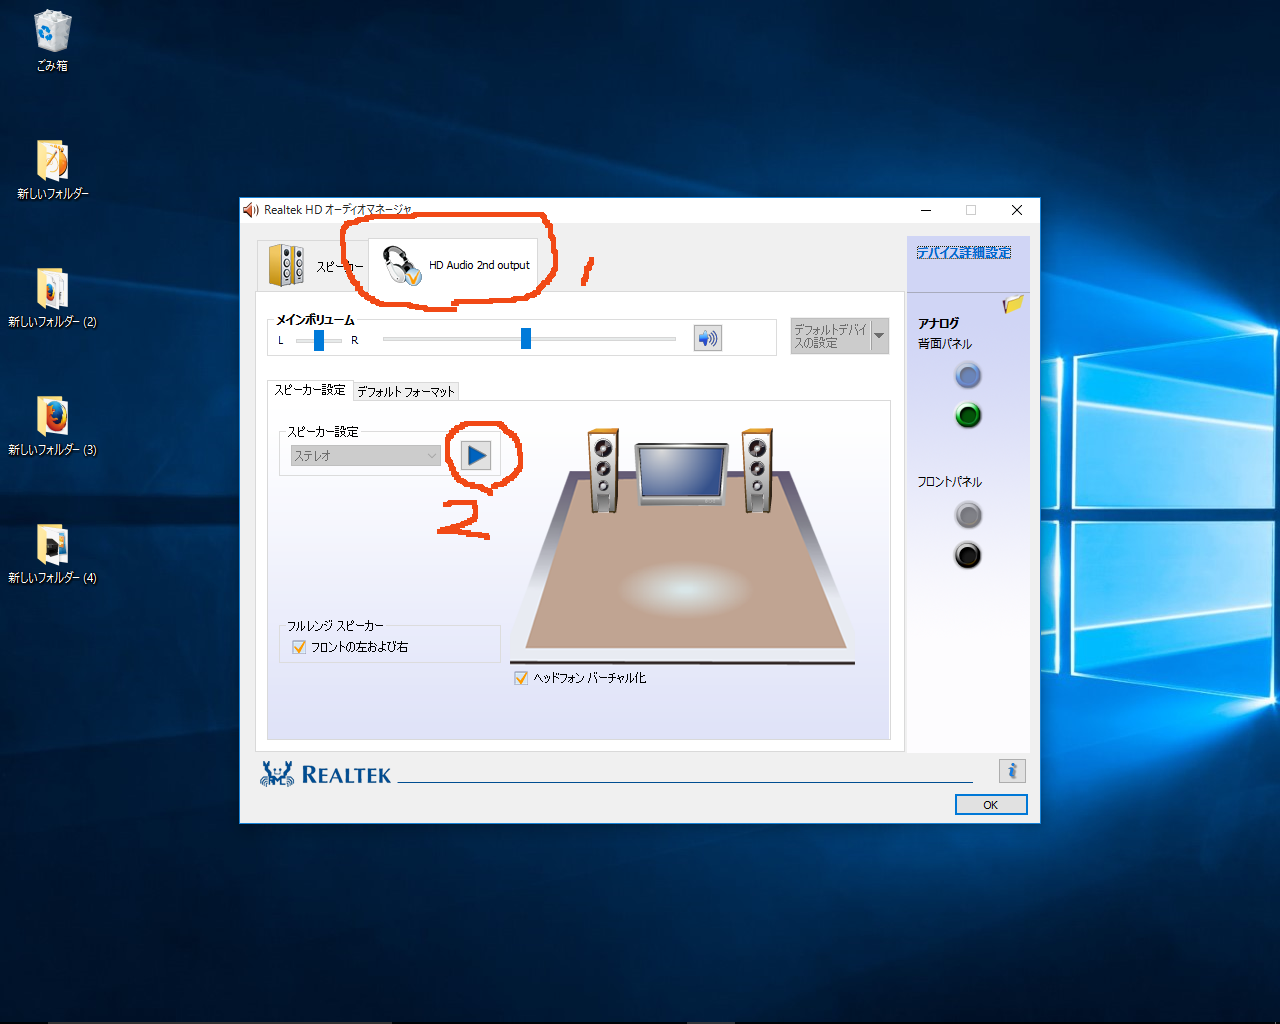Image resolution: width=1280 pixels, height=1024 pixels.
Task: Click the OK button
Action: pyautogui.click(x=991, y=805)
